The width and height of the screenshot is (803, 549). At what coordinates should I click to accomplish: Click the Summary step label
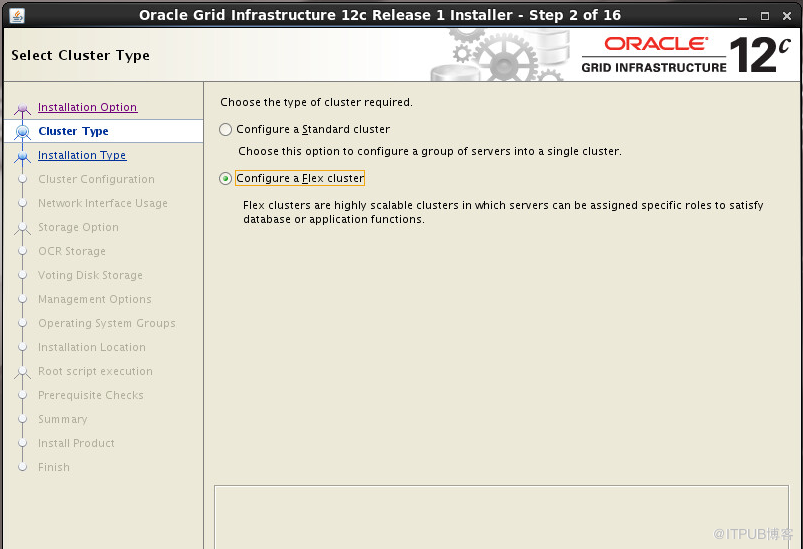[x=62, y=419]
